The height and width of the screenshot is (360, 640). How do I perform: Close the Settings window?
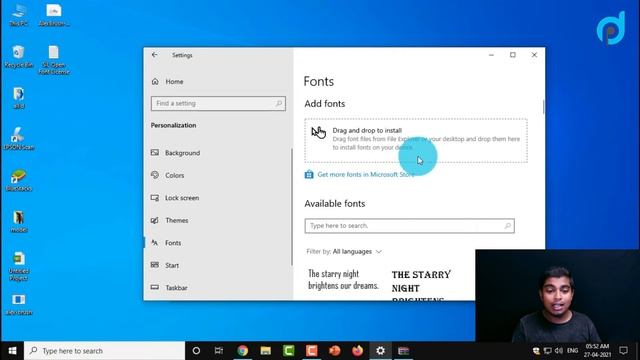pyautogui.click(x=534, y=55)
